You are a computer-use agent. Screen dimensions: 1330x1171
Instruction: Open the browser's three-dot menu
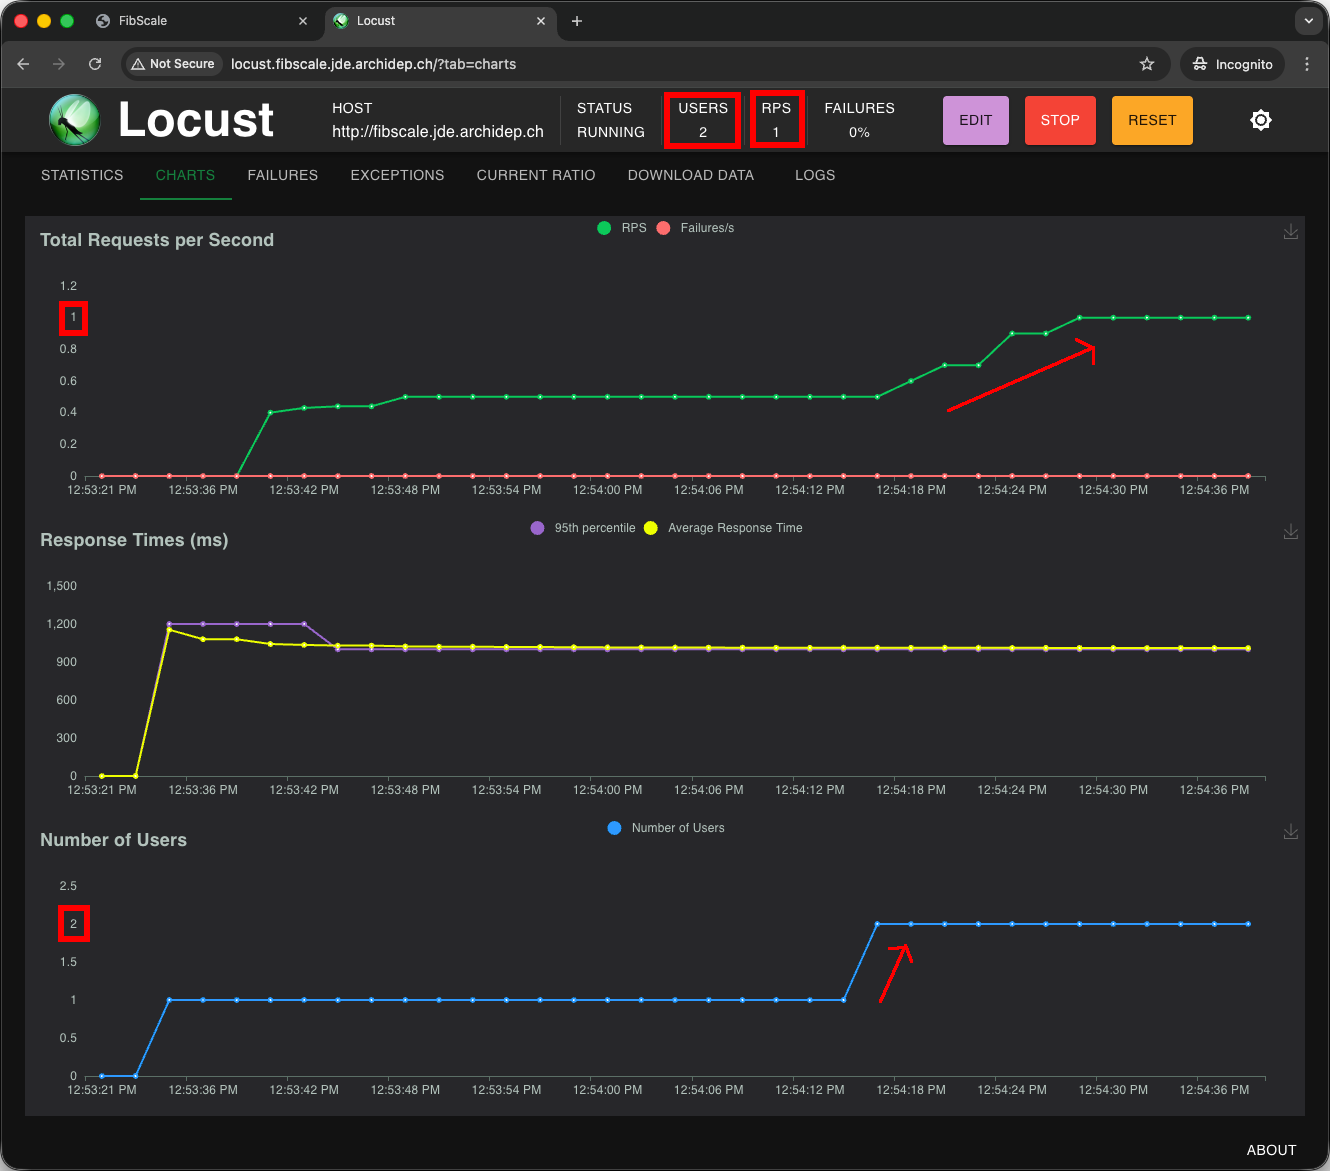coord(1307,64)
